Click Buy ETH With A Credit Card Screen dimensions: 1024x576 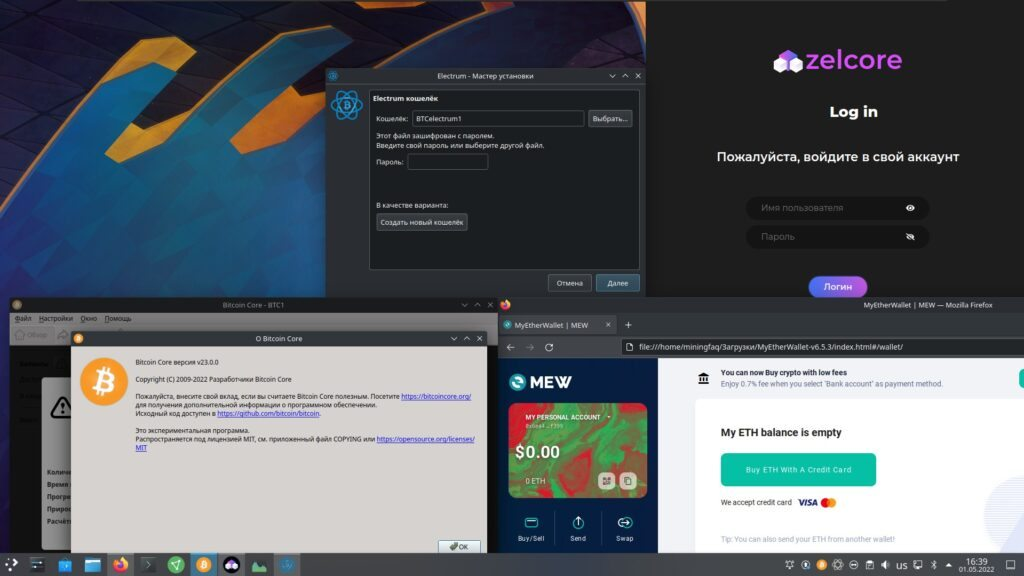click(798, 470)
